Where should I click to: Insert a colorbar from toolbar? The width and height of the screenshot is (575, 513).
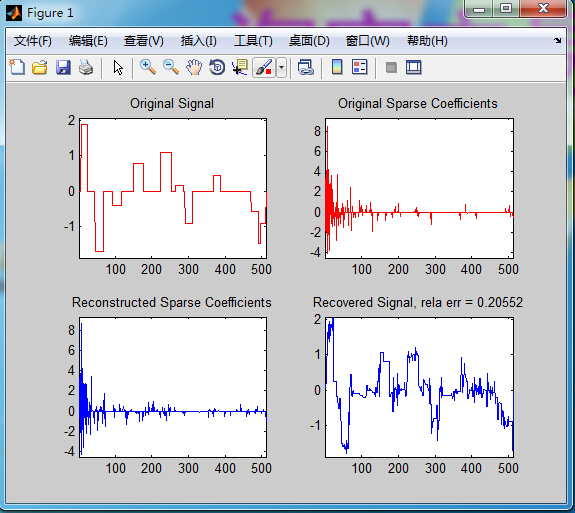(x=337, y=67)
